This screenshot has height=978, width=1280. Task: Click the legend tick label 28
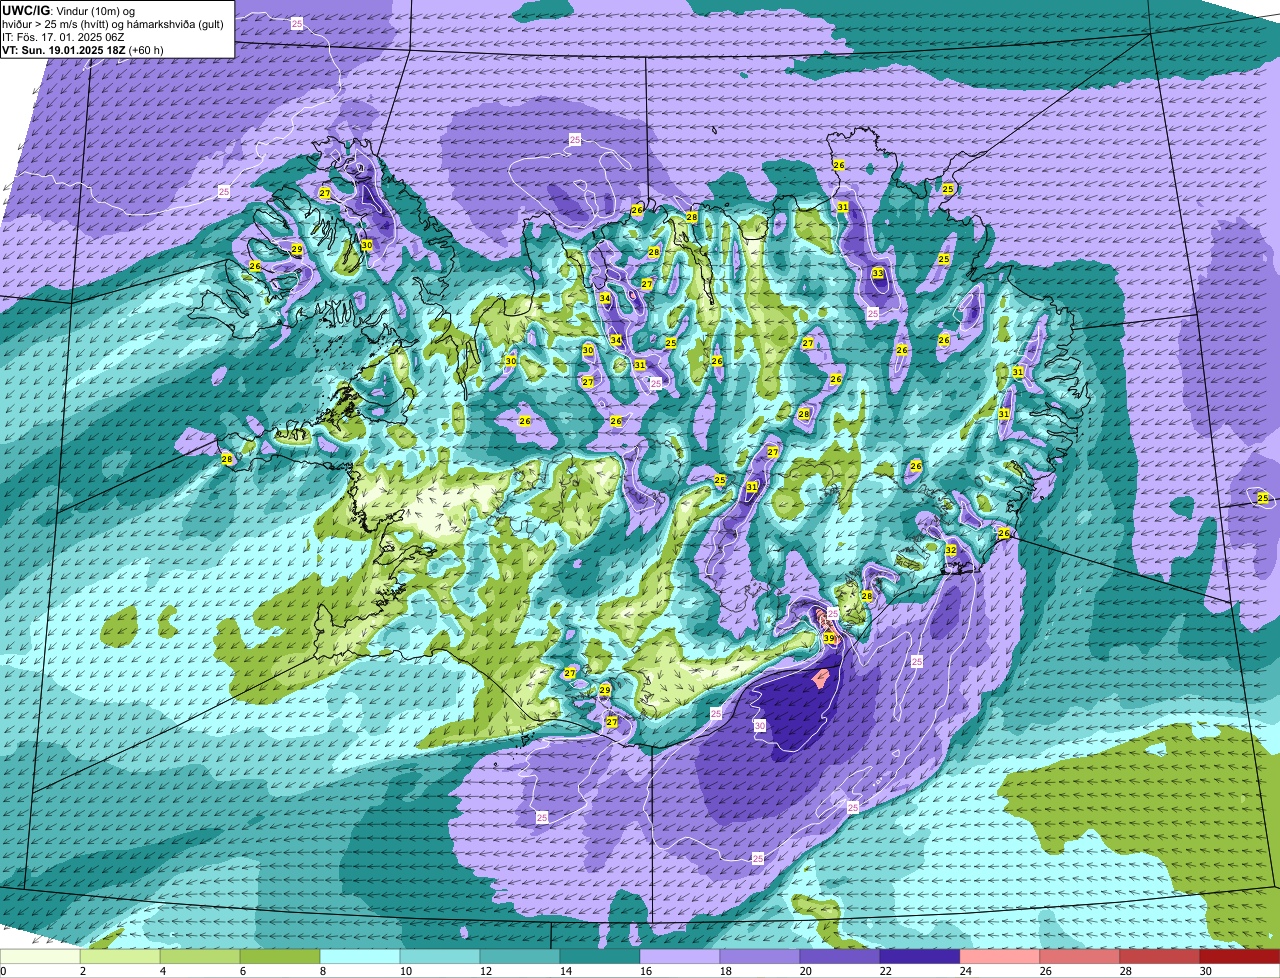(1126, 971)
